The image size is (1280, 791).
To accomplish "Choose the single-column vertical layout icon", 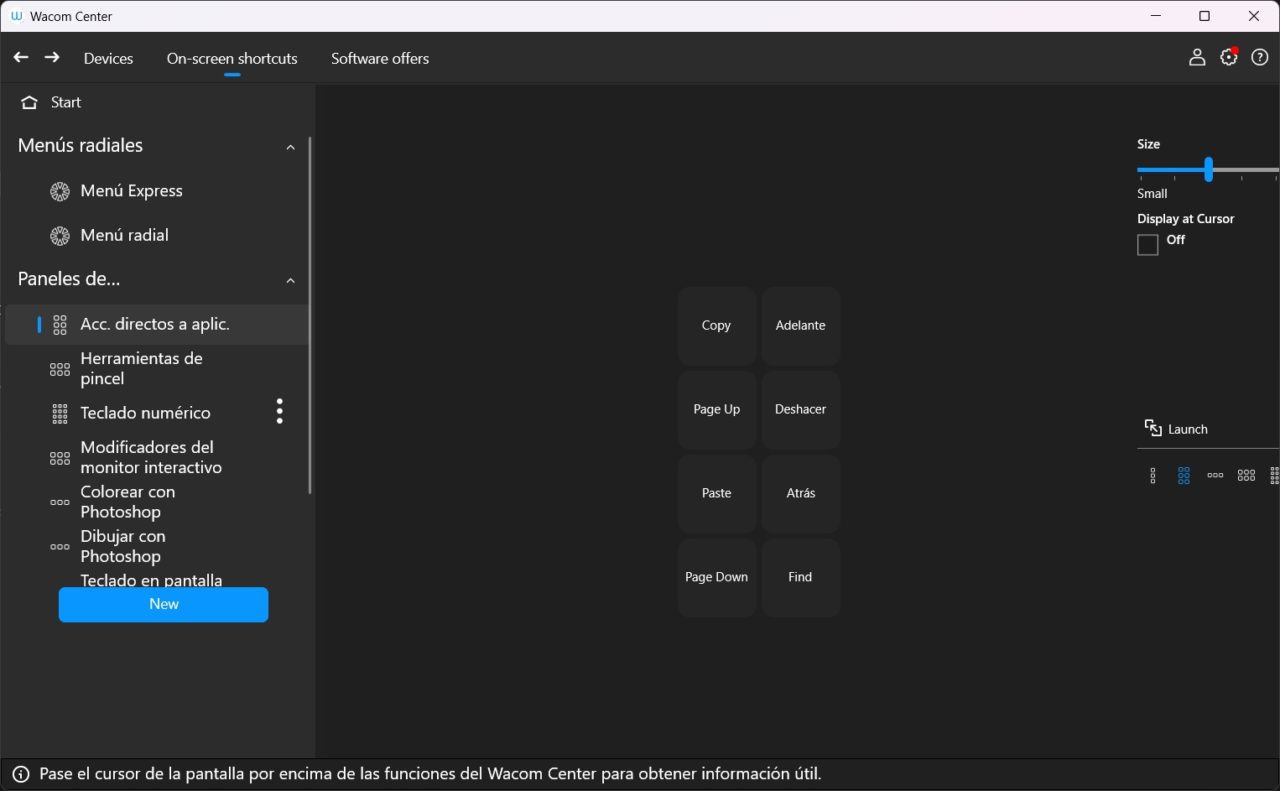I will pyautogui.click(x=1153, y=476).
